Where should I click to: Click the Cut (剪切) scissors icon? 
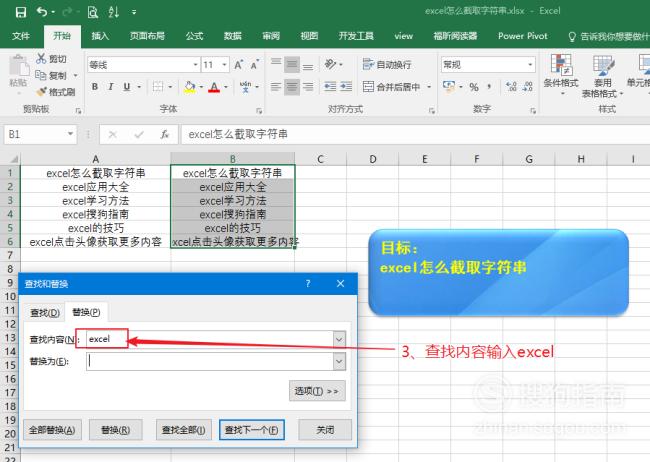[41, 59]
